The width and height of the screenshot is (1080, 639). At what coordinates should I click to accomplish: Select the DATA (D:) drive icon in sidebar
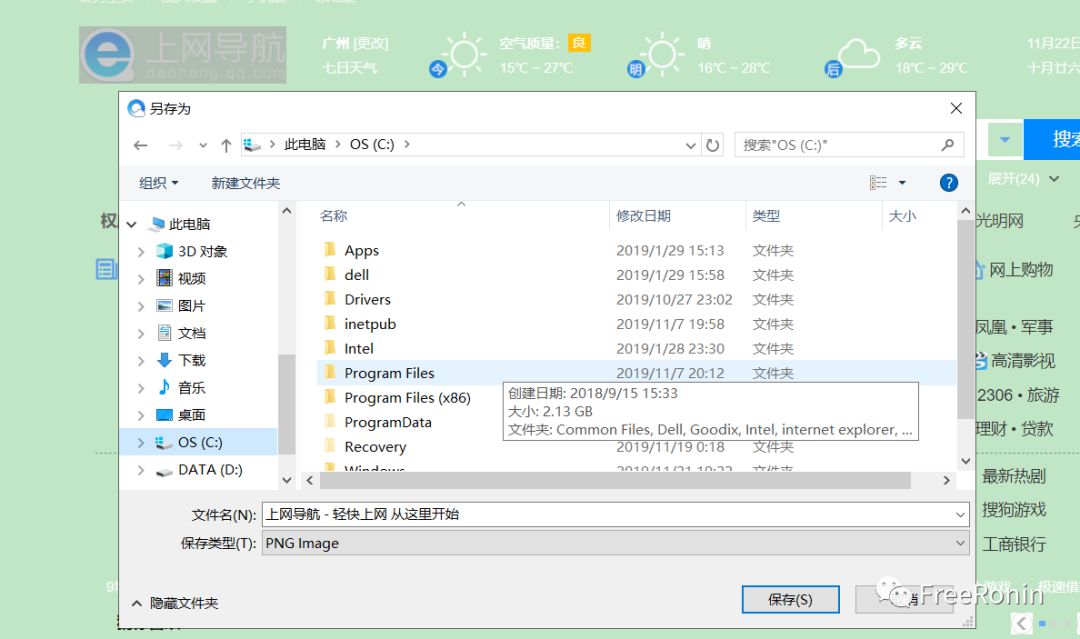[163, 469]
